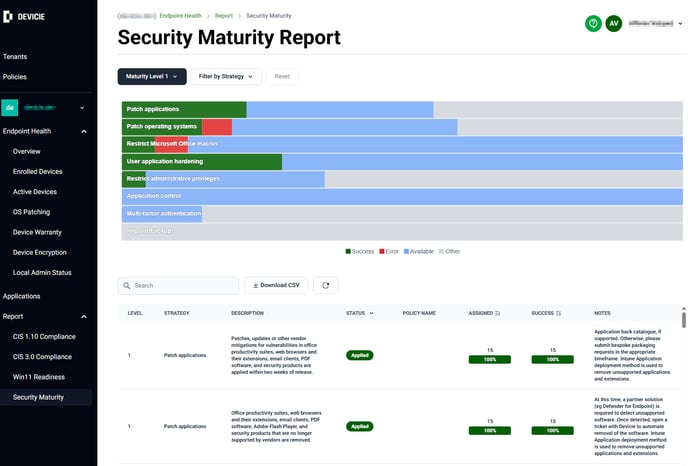Sort by Success column icon
Screen dimensions: 688x466
coord(558,313)
